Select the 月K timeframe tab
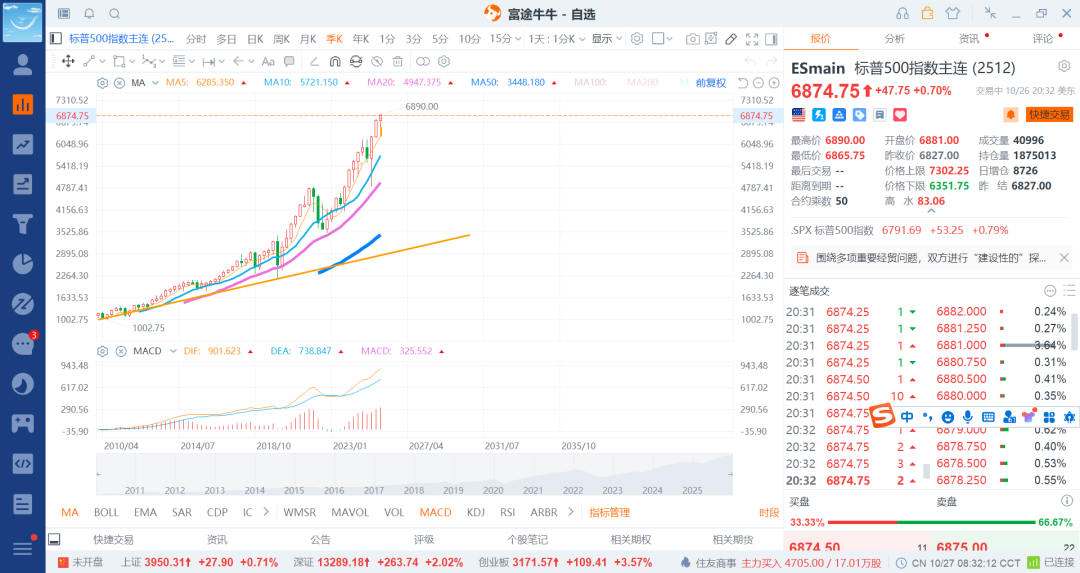Viewport: 1080px width, 573px height. click(308, 39)
